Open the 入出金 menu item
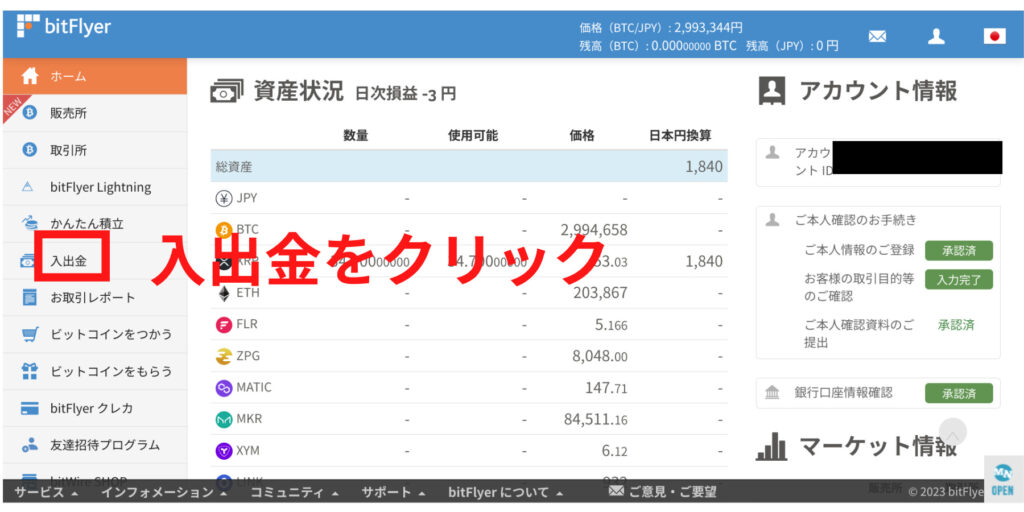The width and height of the screenshot is (1024, 512). pos(95,261)
